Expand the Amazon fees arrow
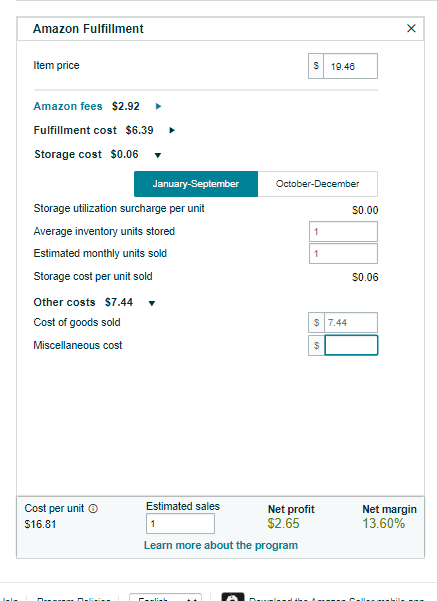 [158, 106]
